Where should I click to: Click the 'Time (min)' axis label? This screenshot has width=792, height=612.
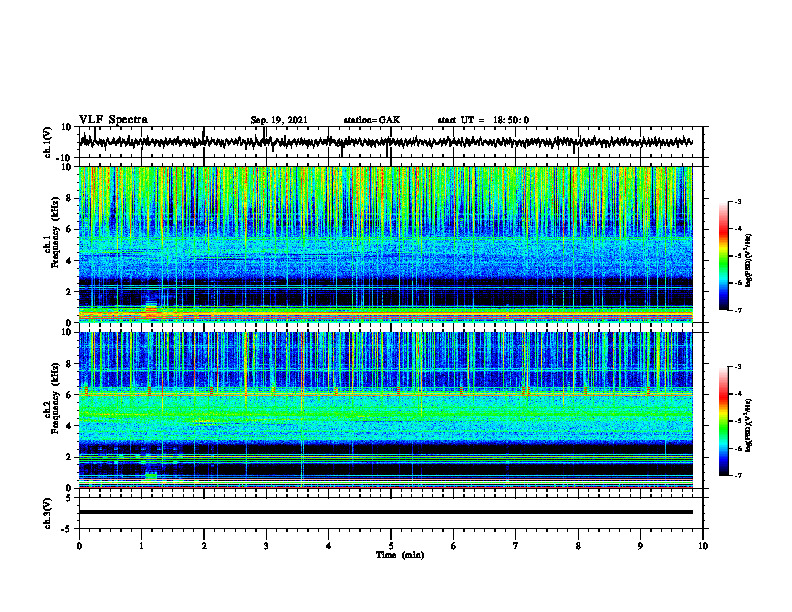(x=400, y=555)
